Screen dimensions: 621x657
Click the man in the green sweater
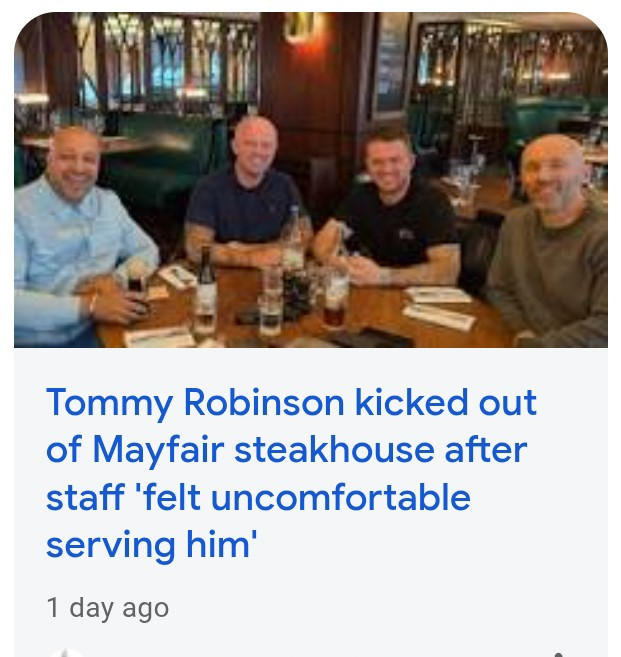[x=553, y=239]
